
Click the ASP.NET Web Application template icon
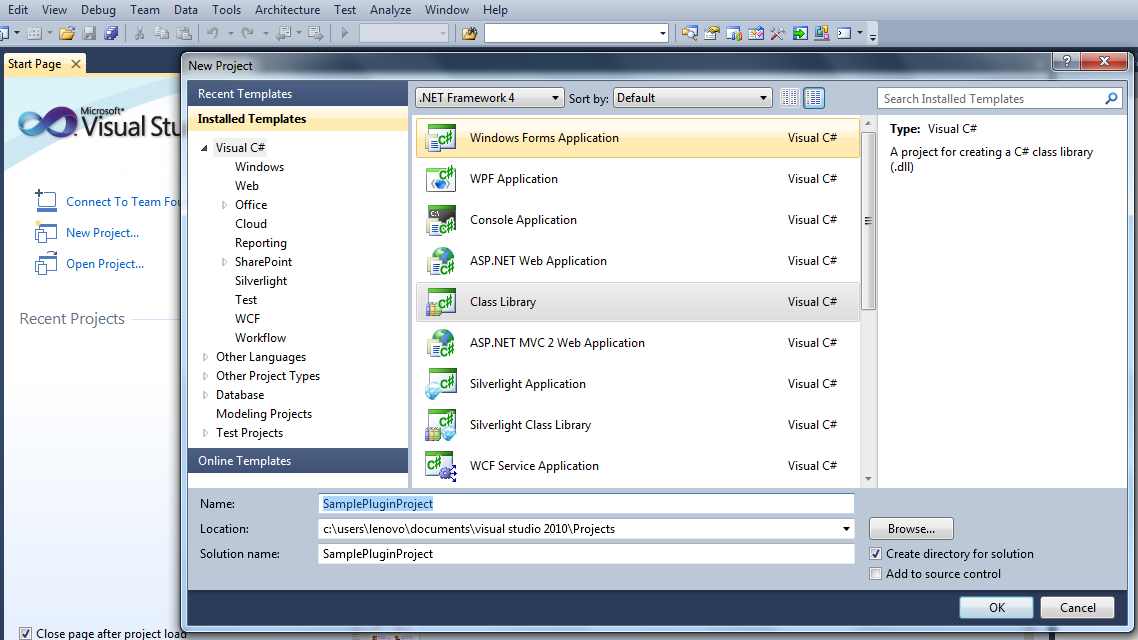(x=441, y=260)
